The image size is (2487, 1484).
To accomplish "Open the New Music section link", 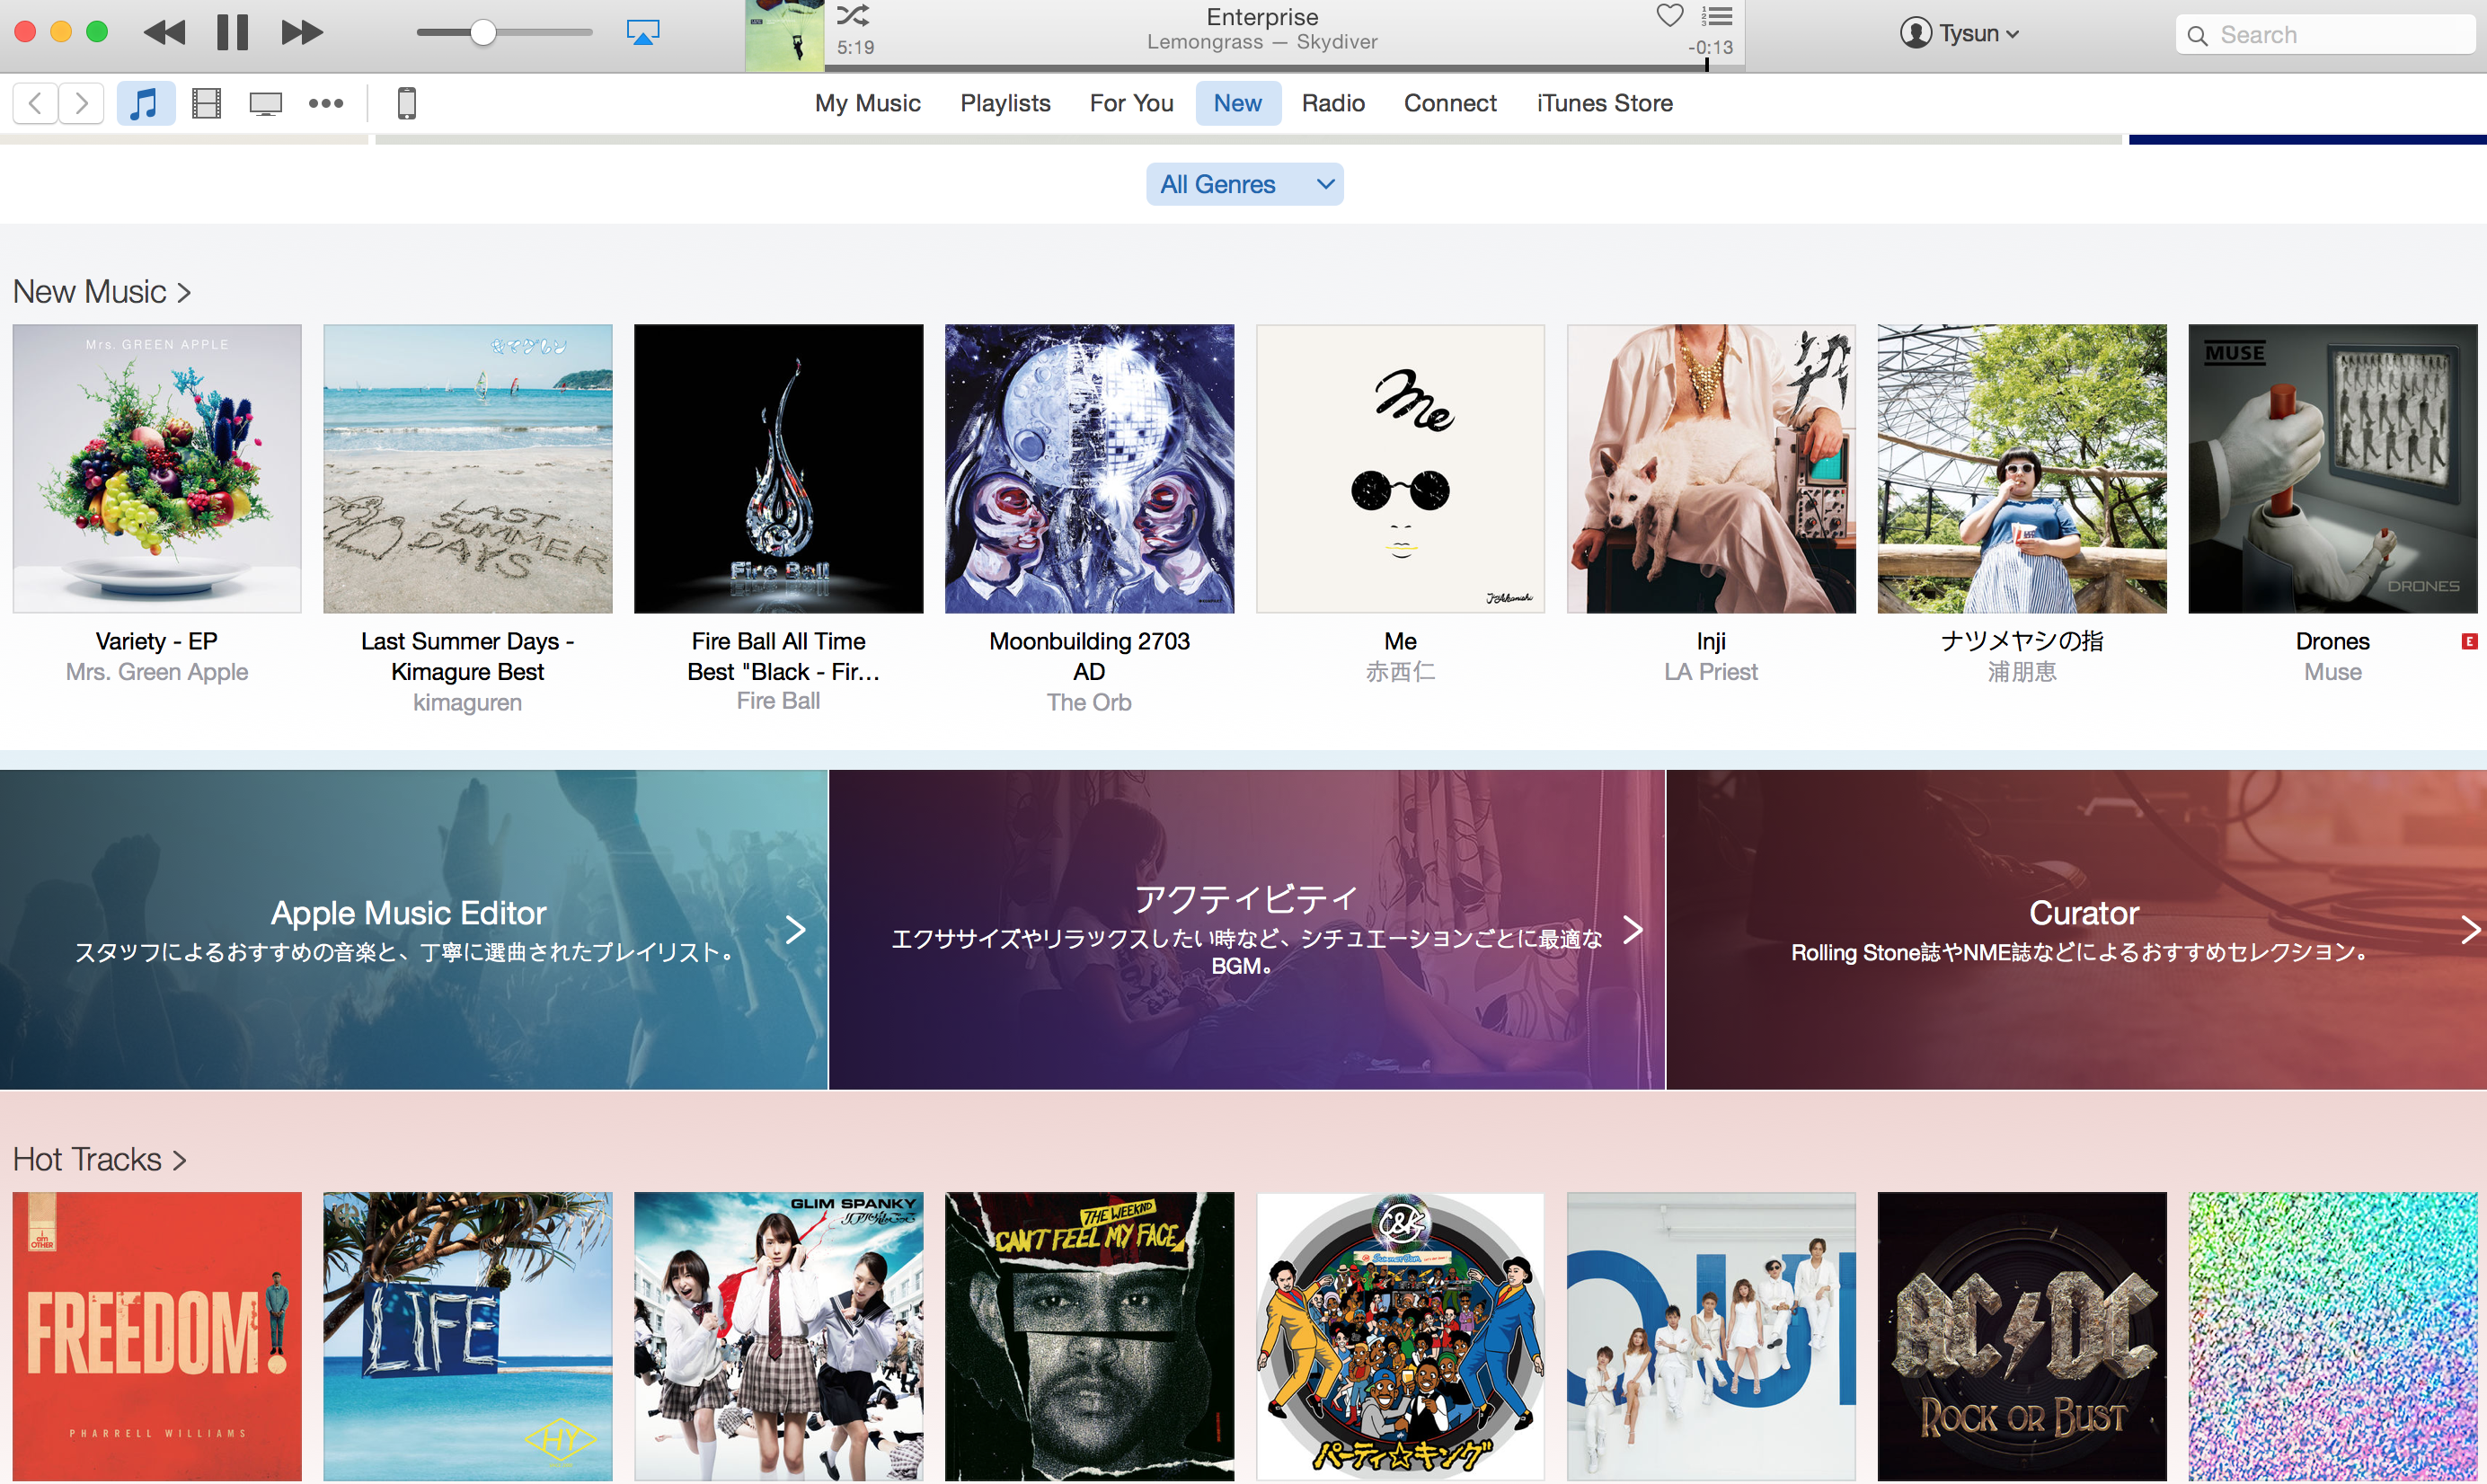I will click(101, 292).
